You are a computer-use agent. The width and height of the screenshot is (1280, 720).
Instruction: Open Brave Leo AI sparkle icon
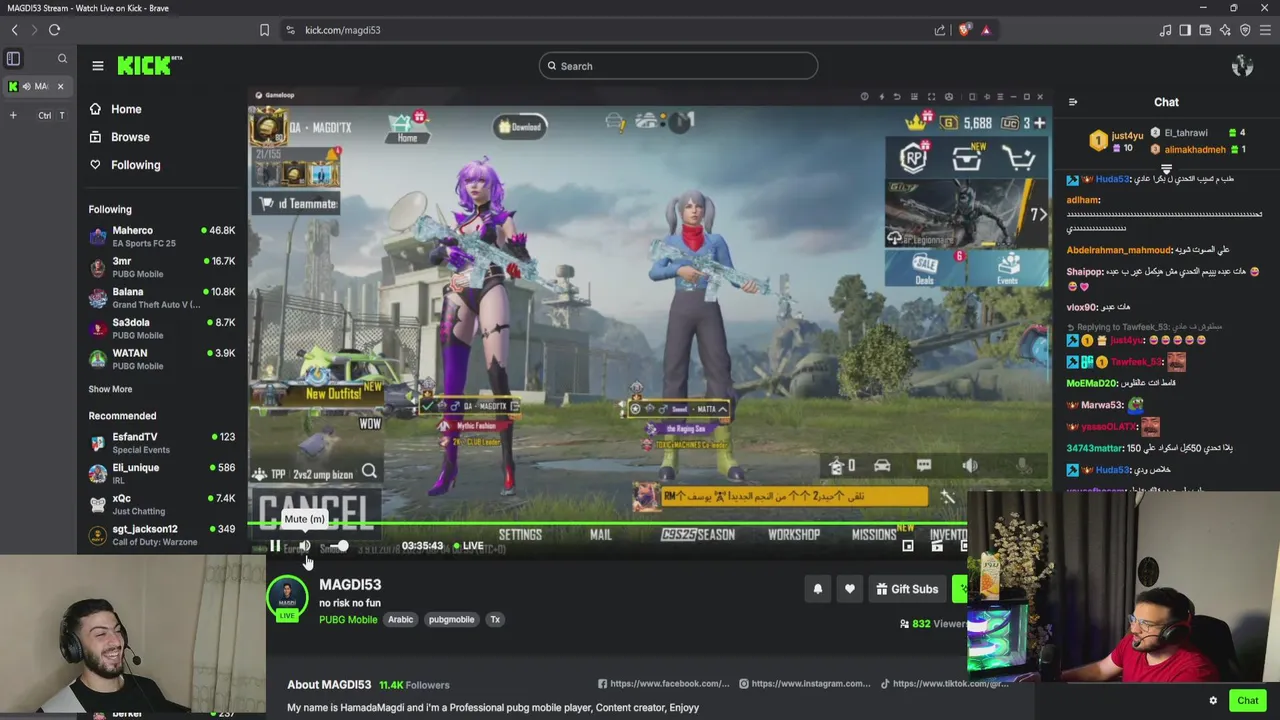coord(1225,30)
